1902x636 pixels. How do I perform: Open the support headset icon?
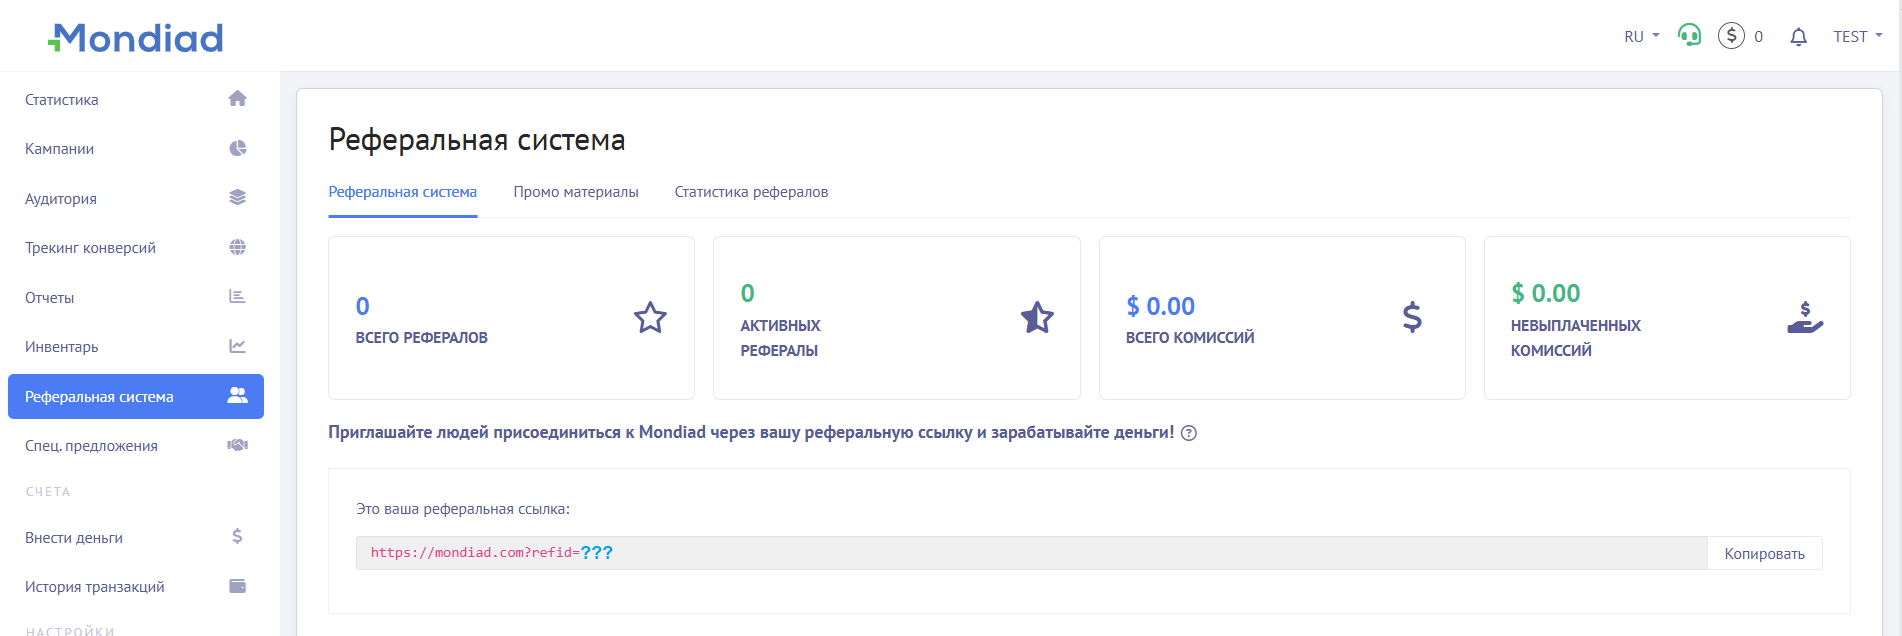pyautogui.click(x=1689, y=34)
